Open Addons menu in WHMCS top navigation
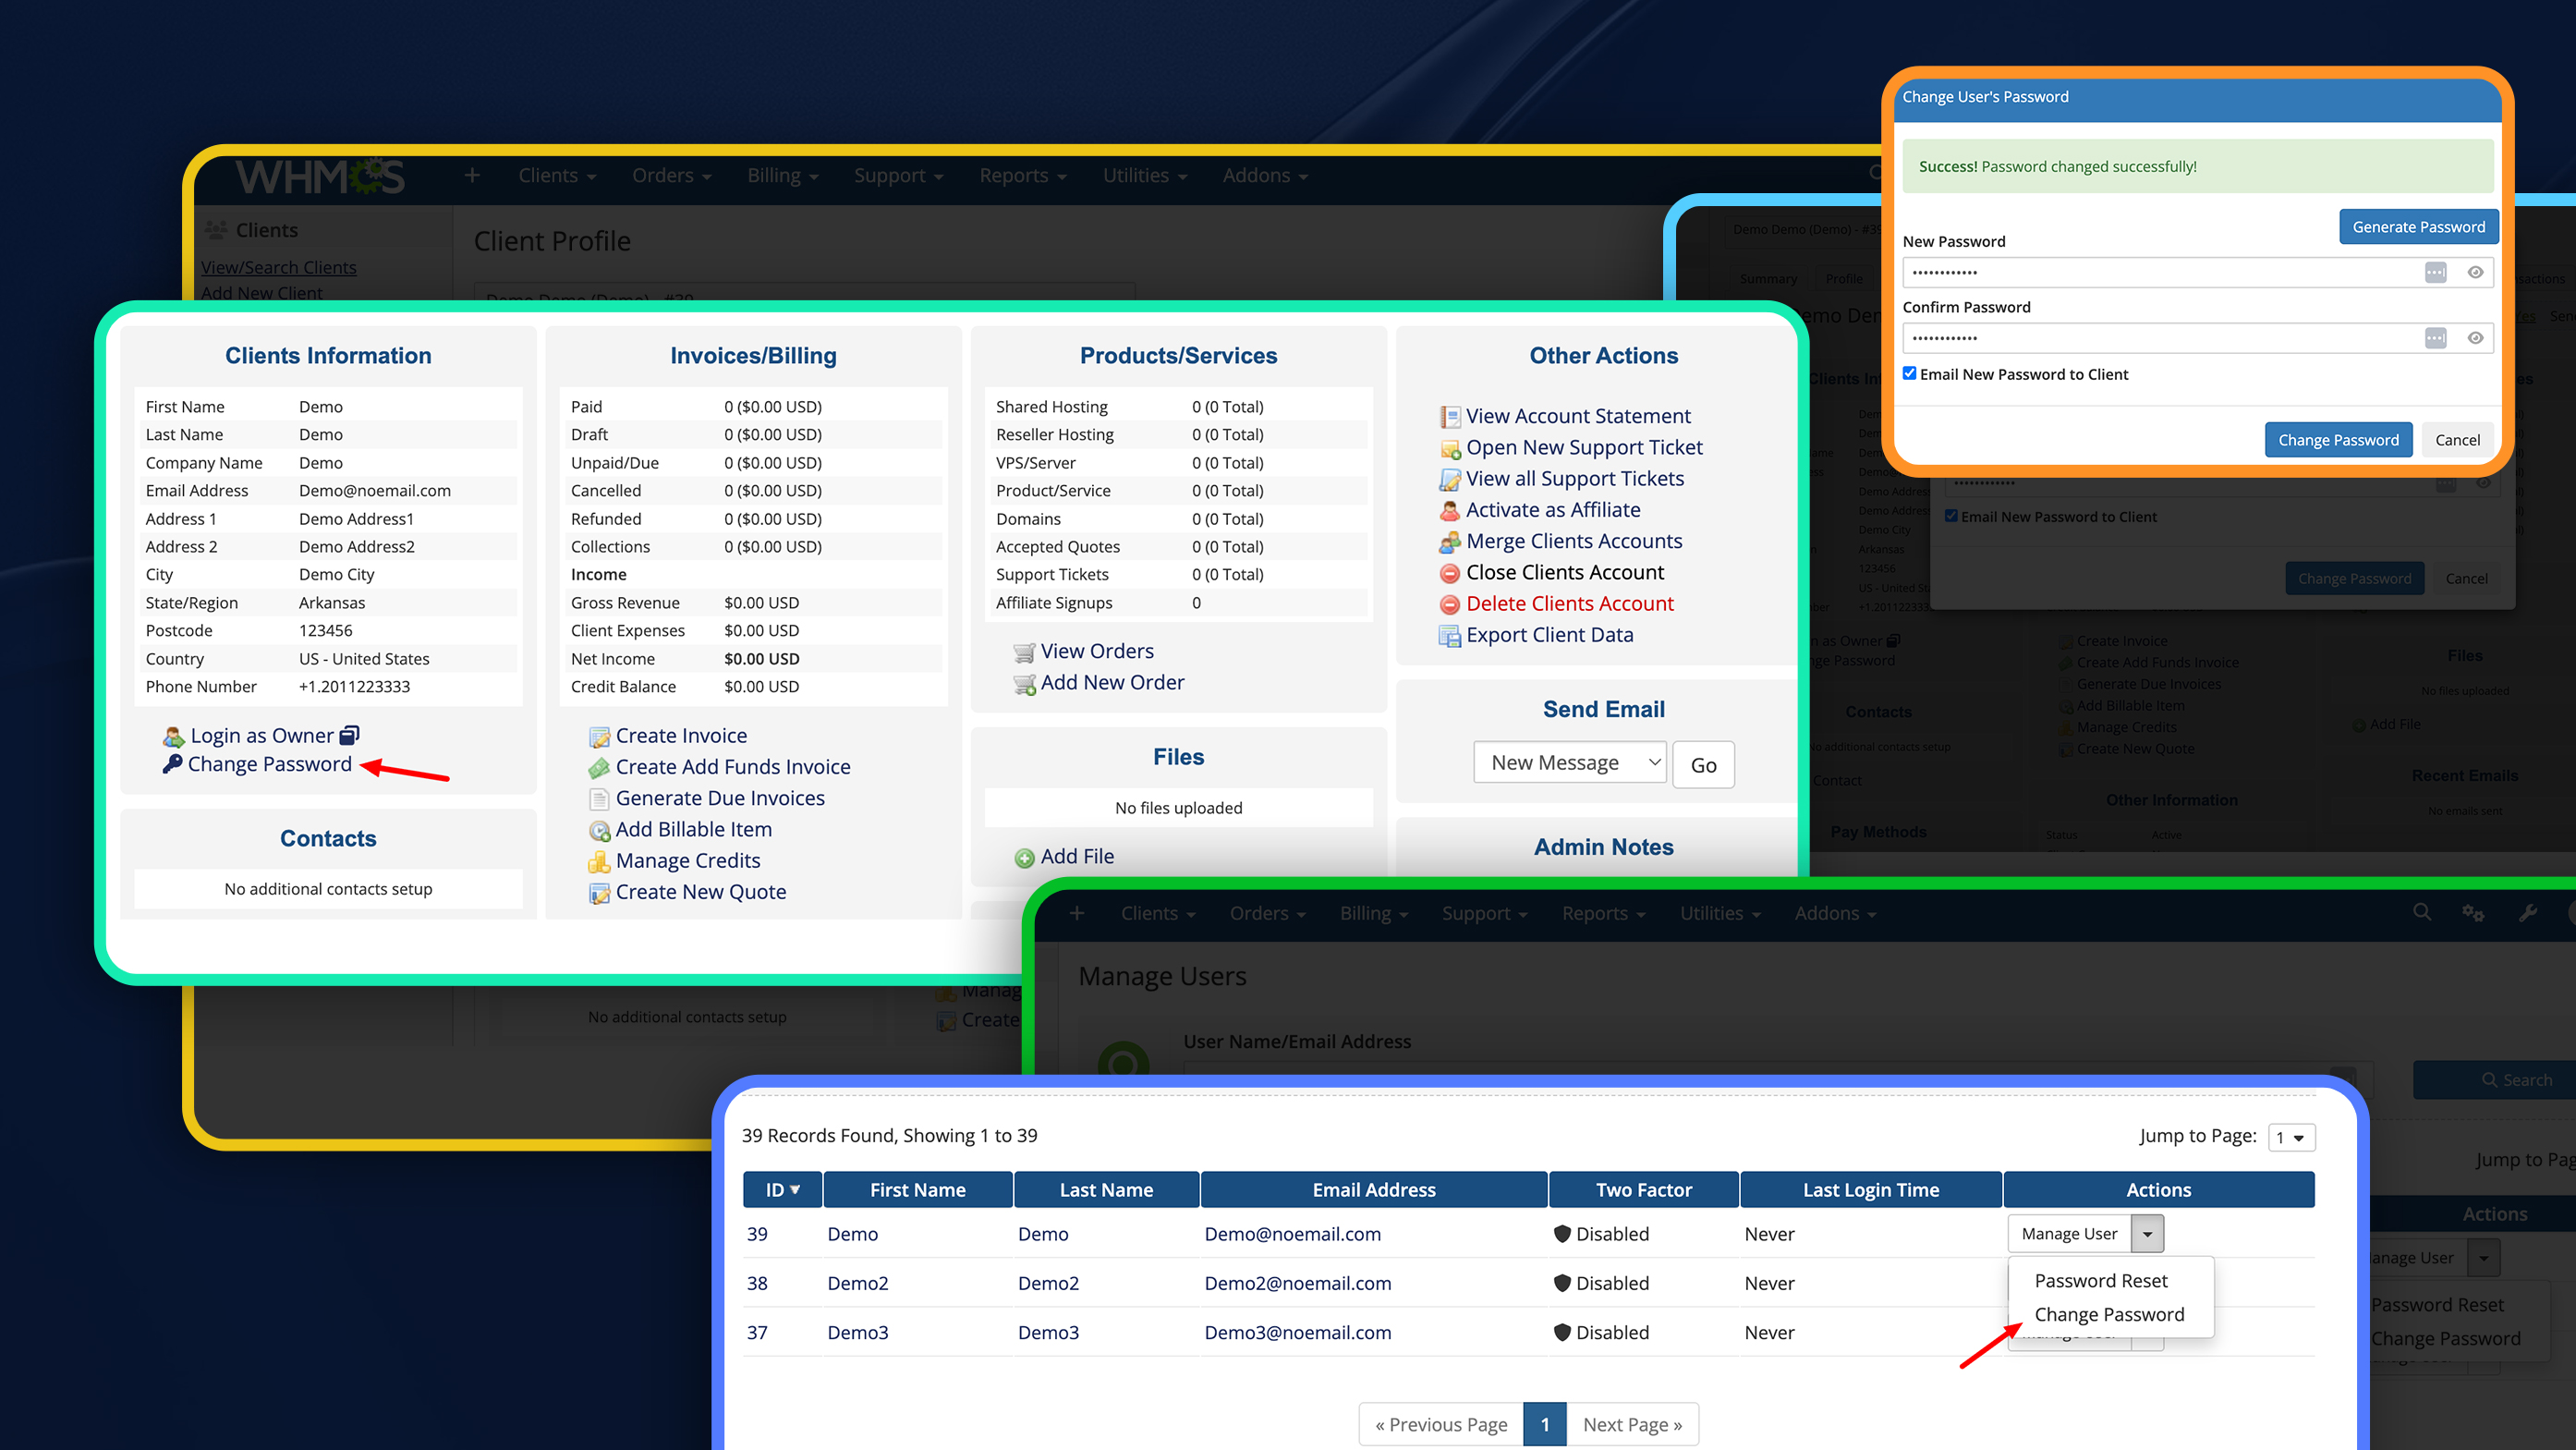Viewport: 2576px width, 1450px height. point(1265,176)
